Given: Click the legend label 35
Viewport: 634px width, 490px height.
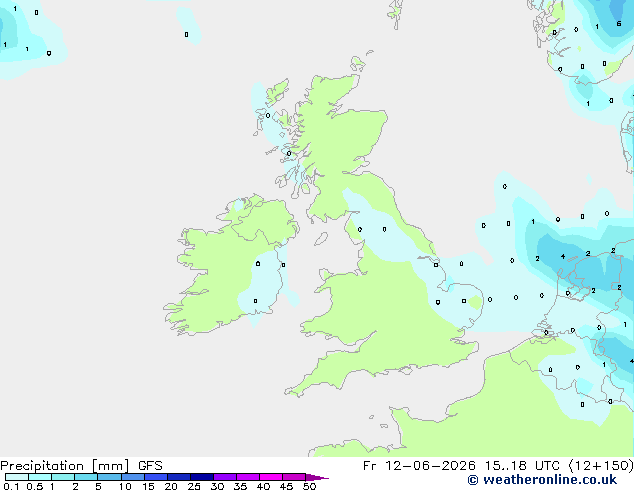Looking at the screenshot, I should tap(240, 486).
